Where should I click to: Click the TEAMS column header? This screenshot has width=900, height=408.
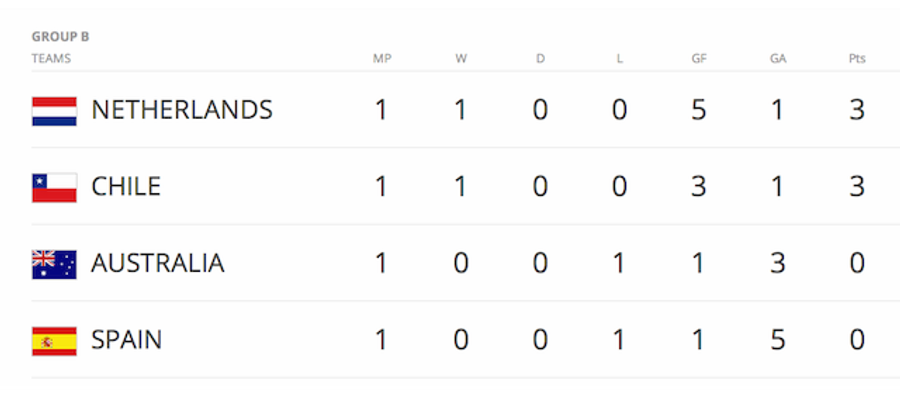click(51, 59)
